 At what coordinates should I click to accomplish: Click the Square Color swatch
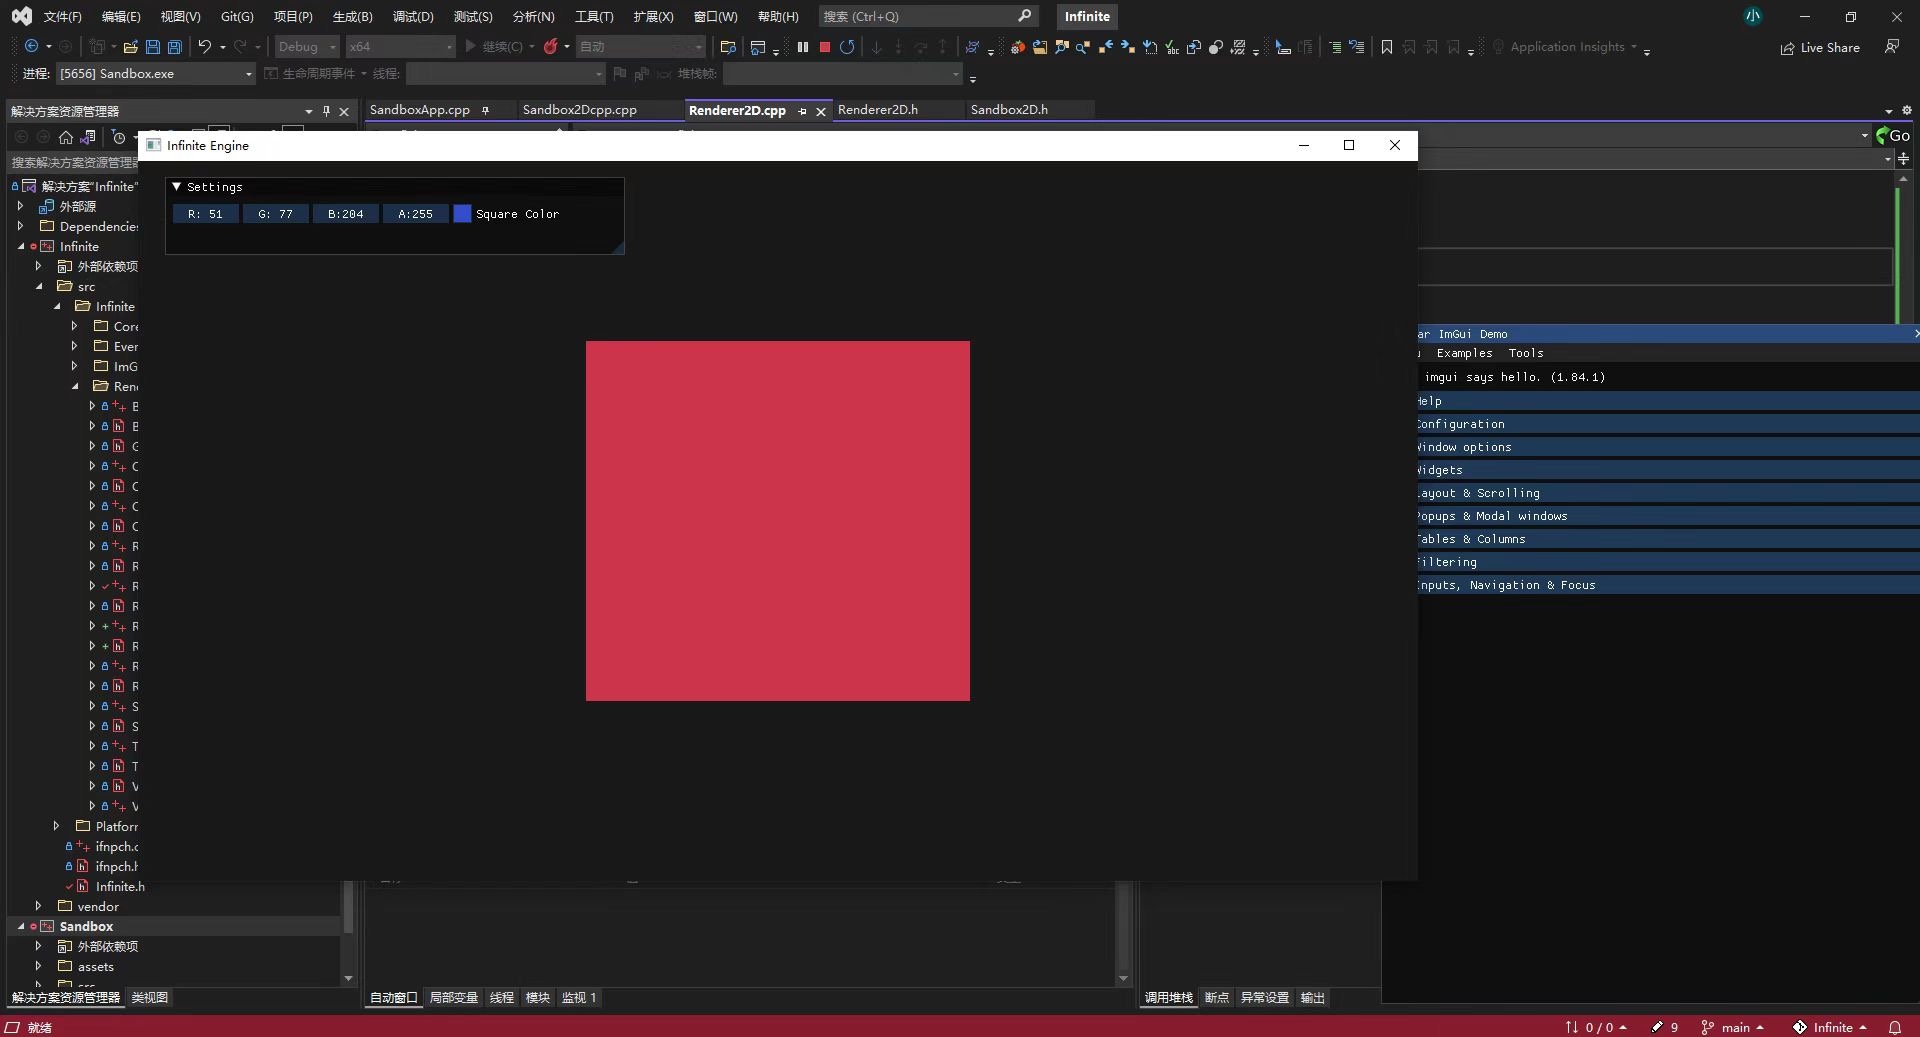tap(462, 214)
